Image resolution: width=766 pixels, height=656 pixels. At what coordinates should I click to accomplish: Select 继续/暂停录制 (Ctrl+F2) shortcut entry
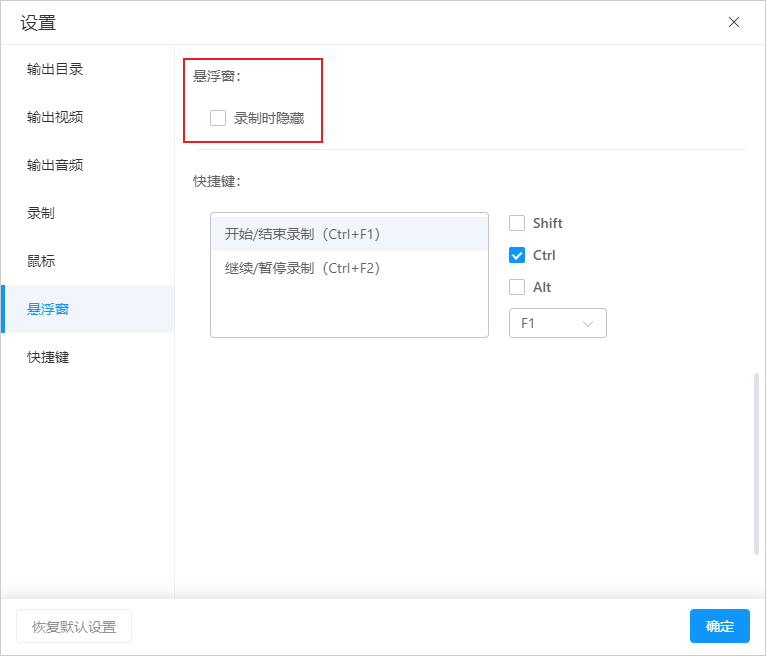pos(349,268)
